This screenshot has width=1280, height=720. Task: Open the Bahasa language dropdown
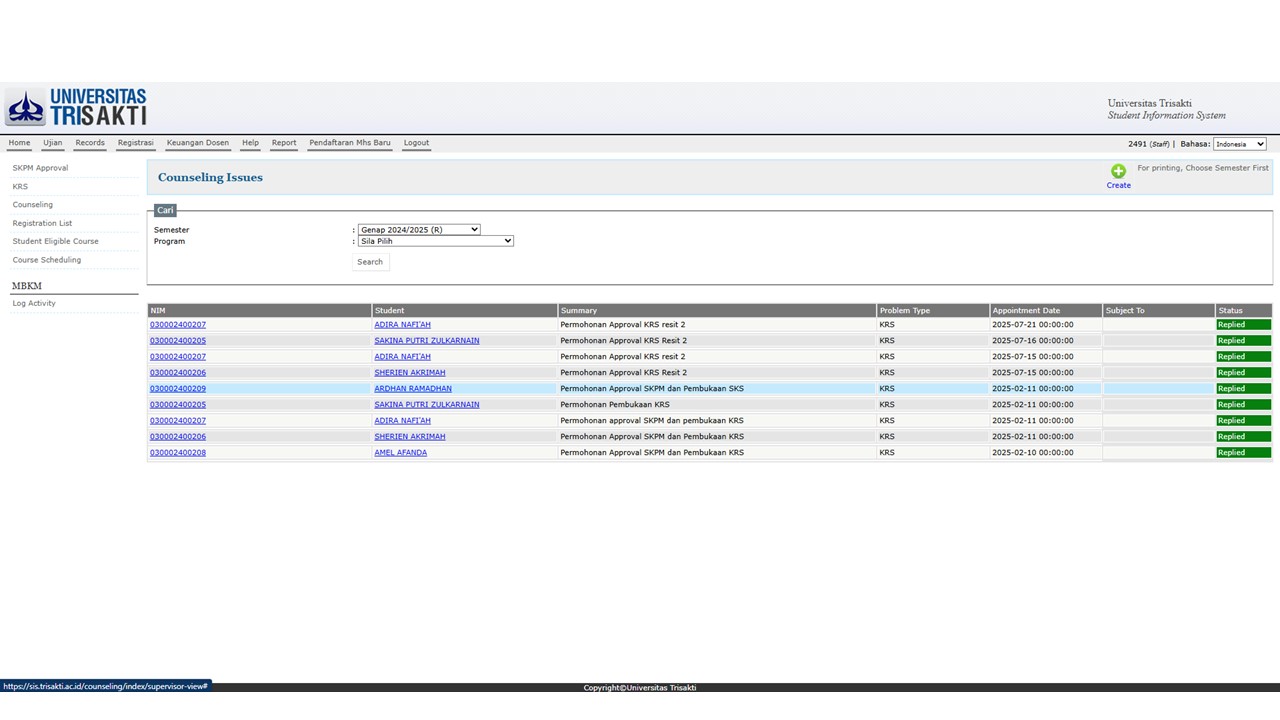coord(1239,144)
